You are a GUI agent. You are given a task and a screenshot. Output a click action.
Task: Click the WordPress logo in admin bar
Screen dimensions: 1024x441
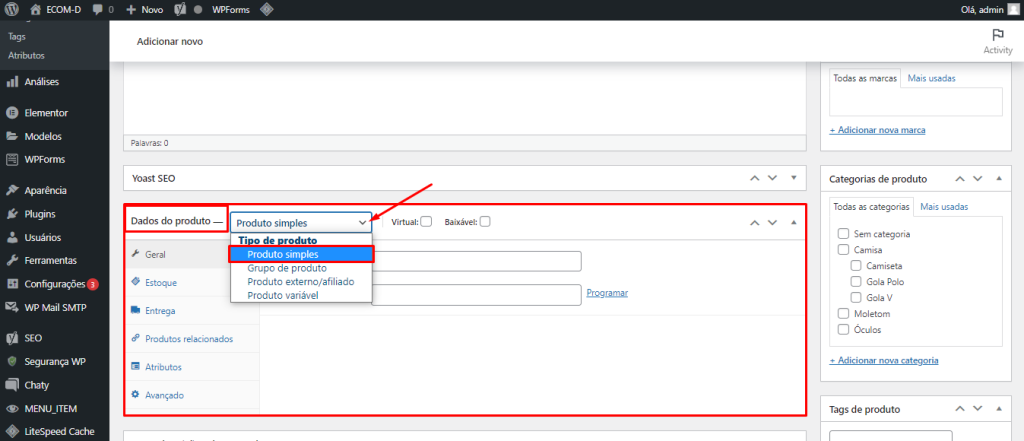click(11, 10)
